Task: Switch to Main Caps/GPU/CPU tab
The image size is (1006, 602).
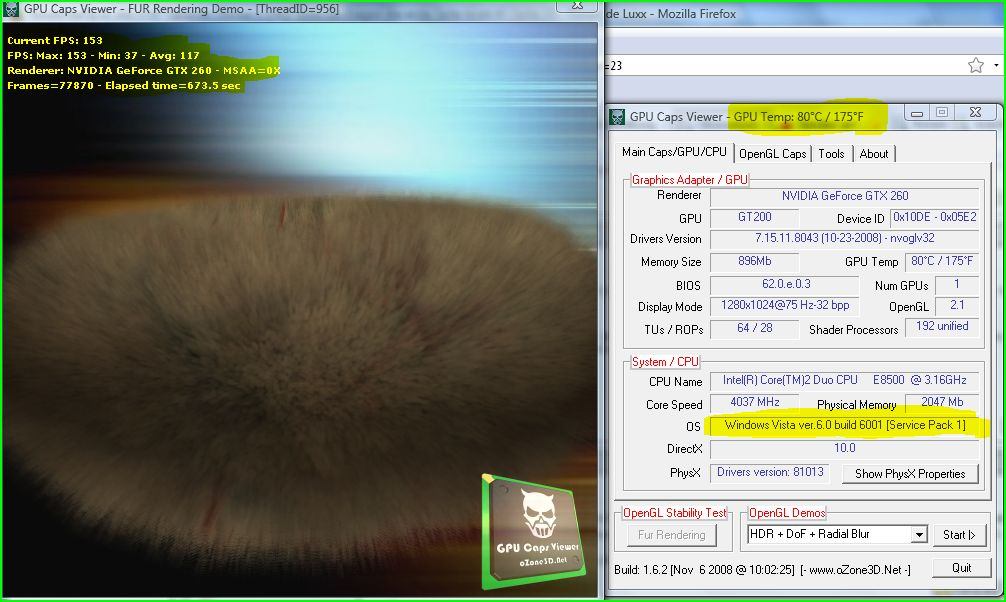Action: tap(674, 152)
